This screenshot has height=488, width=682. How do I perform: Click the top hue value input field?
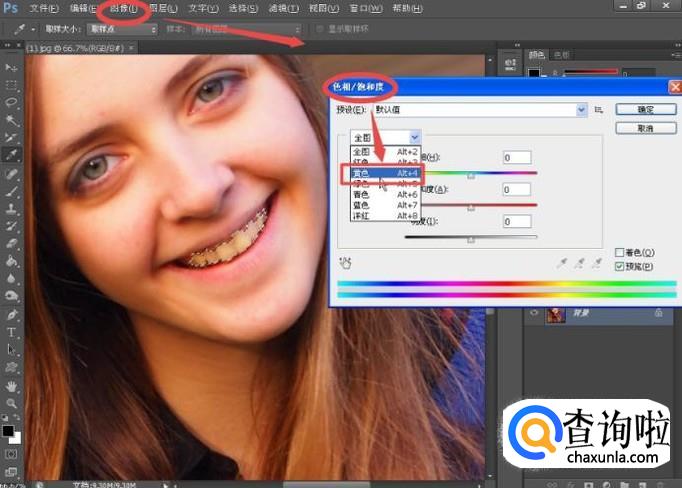click(x=516, y=158)
